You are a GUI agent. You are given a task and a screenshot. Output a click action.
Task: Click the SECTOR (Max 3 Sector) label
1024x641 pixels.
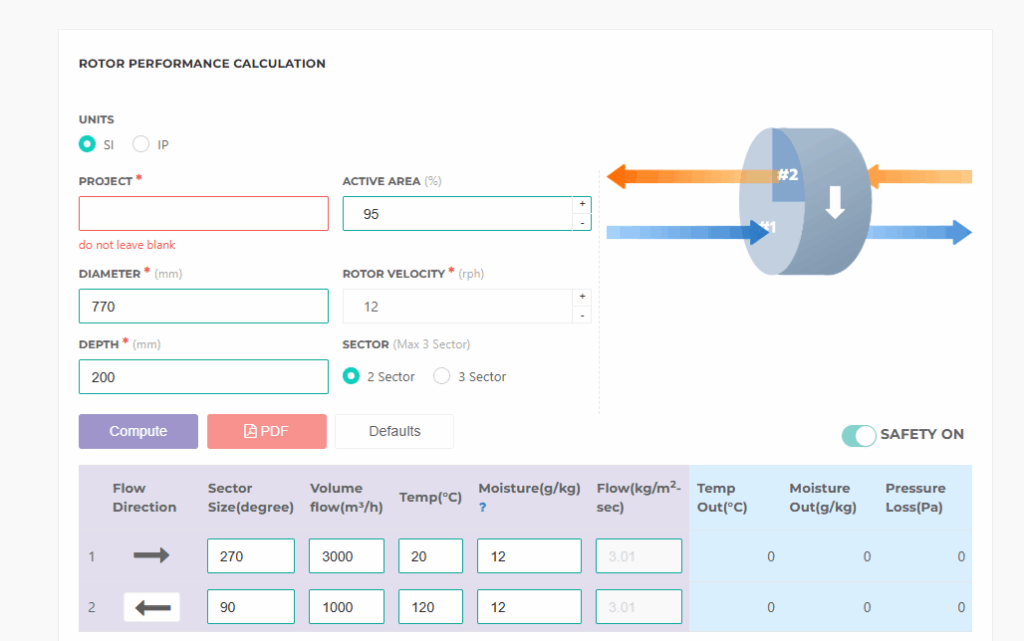click(406, 344)
